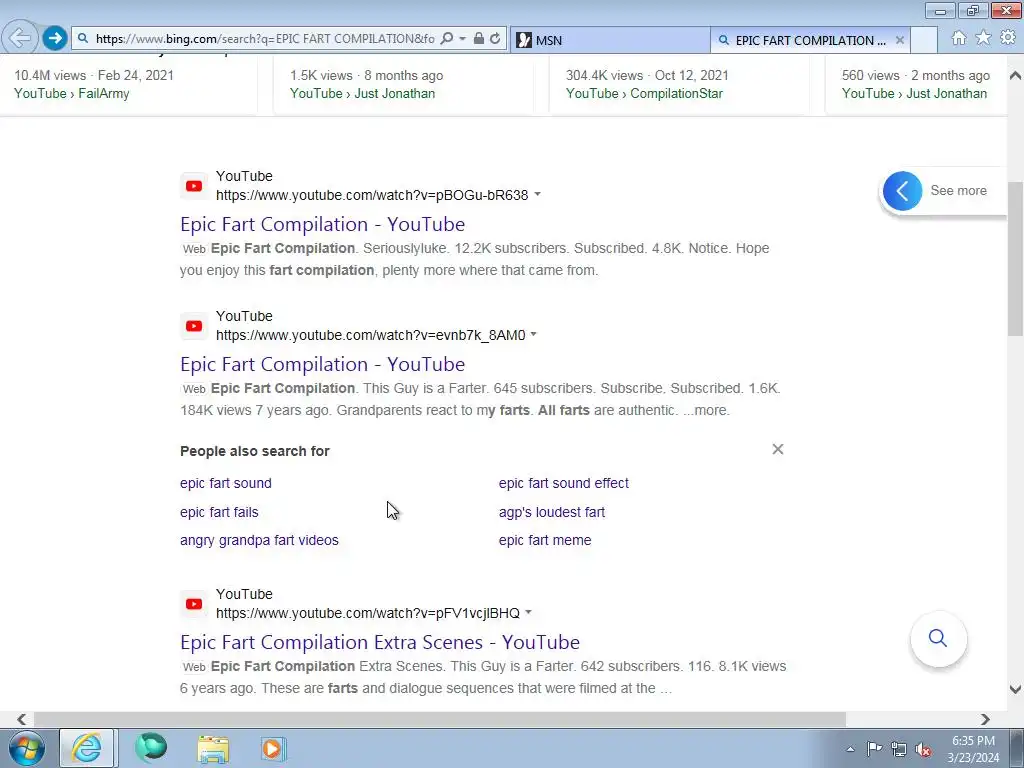Open the media player taskbar icon

[272, 748]
